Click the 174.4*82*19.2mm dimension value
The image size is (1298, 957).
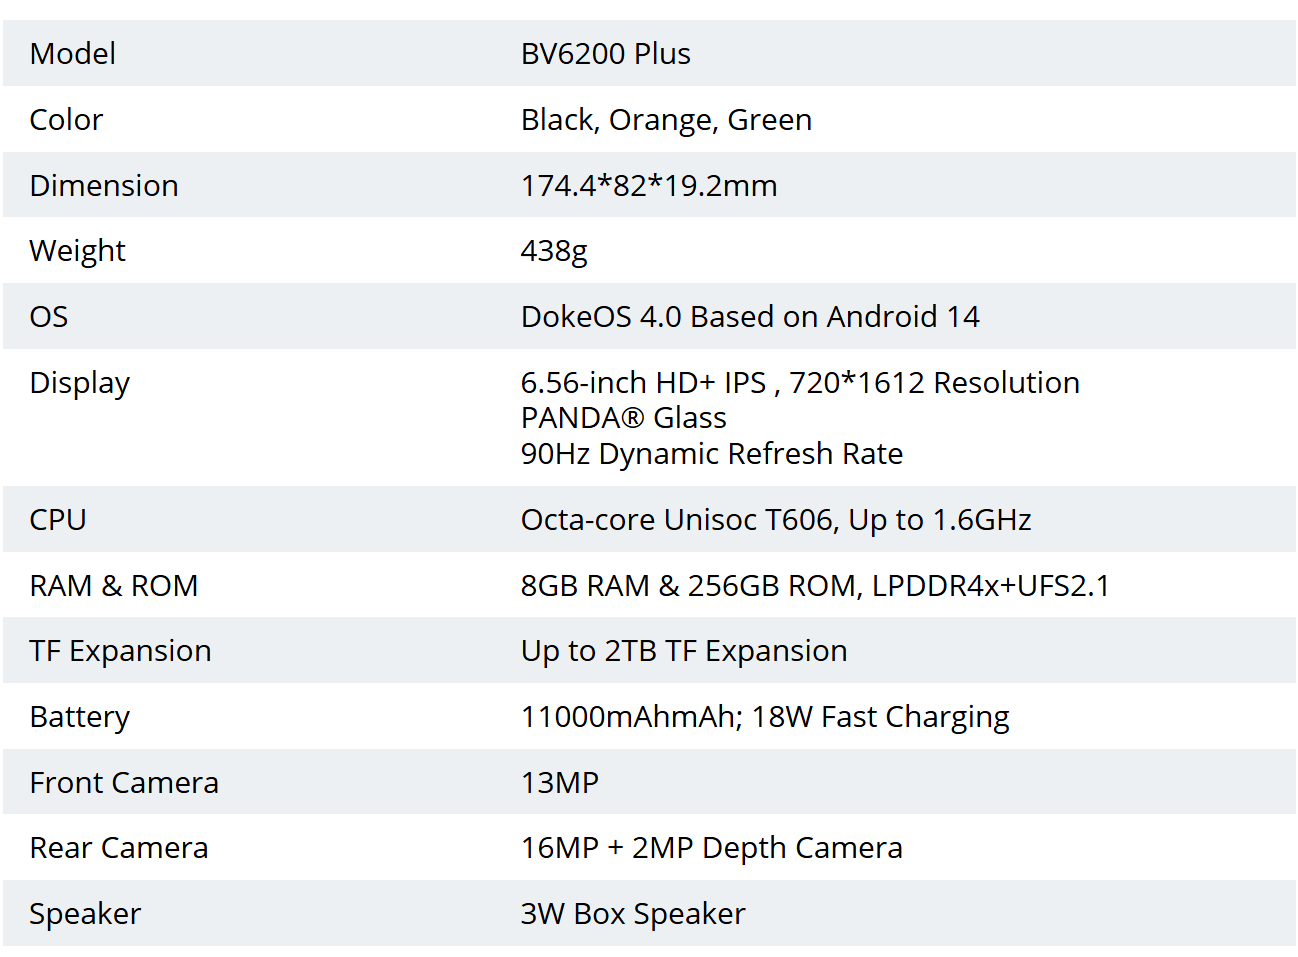[x=648, y=186]
